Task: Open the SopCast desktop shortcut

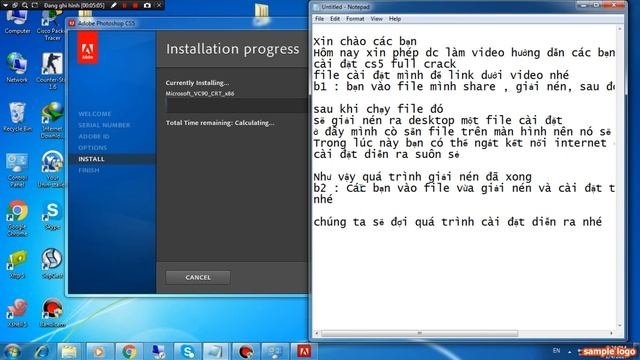Action: tap(52, 264)
